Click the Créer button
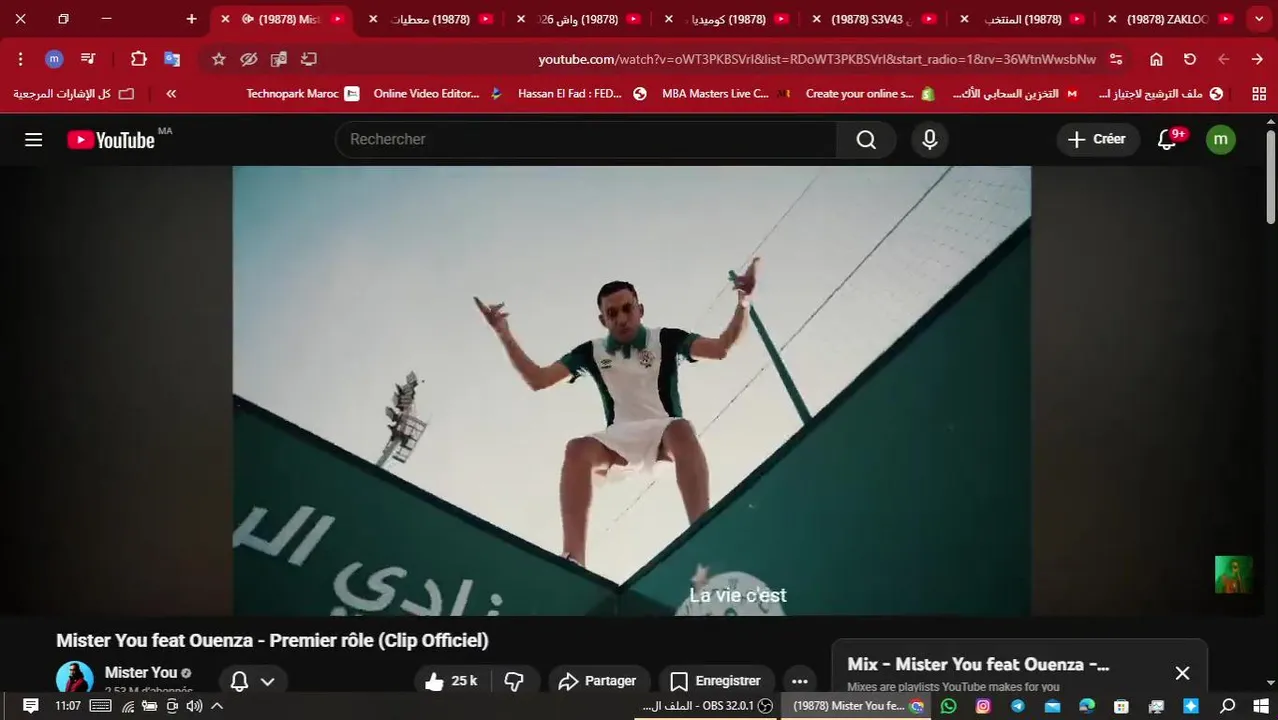 pos(1097,140)
